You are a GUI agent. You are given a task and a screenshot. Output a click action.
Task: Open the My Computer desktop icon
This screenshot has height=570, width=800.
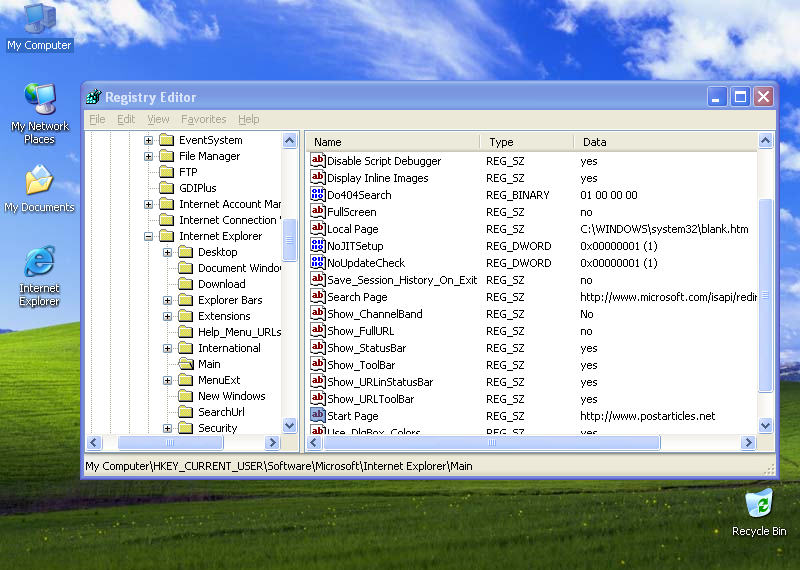(39, 26)
